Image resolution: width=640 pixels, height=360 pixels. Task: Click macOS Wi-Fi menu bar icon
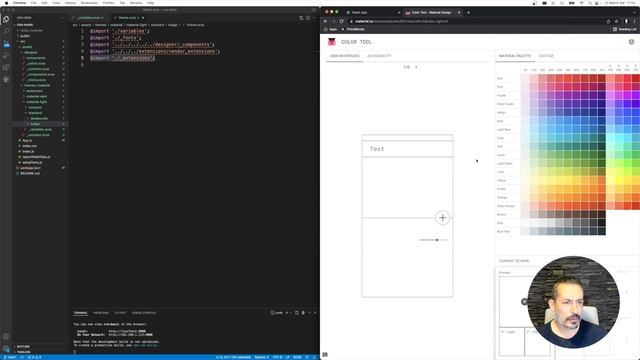tap(581, 3)
